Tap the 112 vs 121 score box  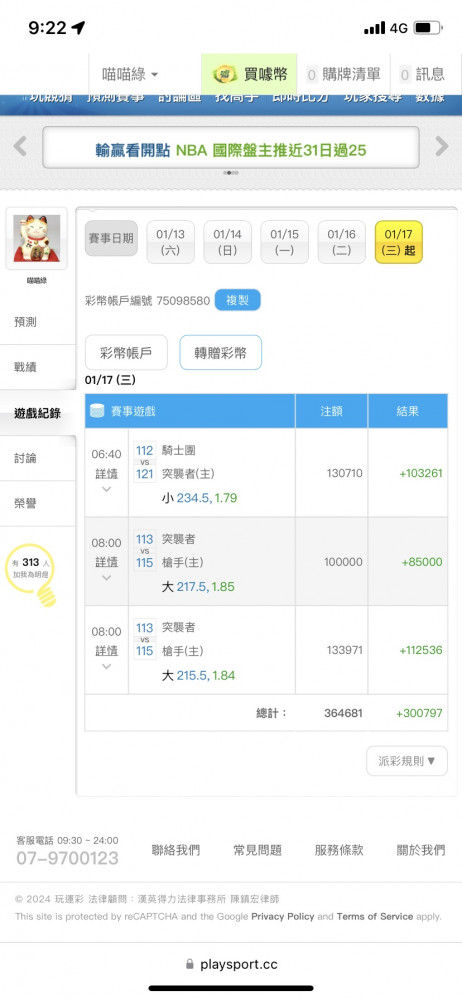(x=145, y=462)
